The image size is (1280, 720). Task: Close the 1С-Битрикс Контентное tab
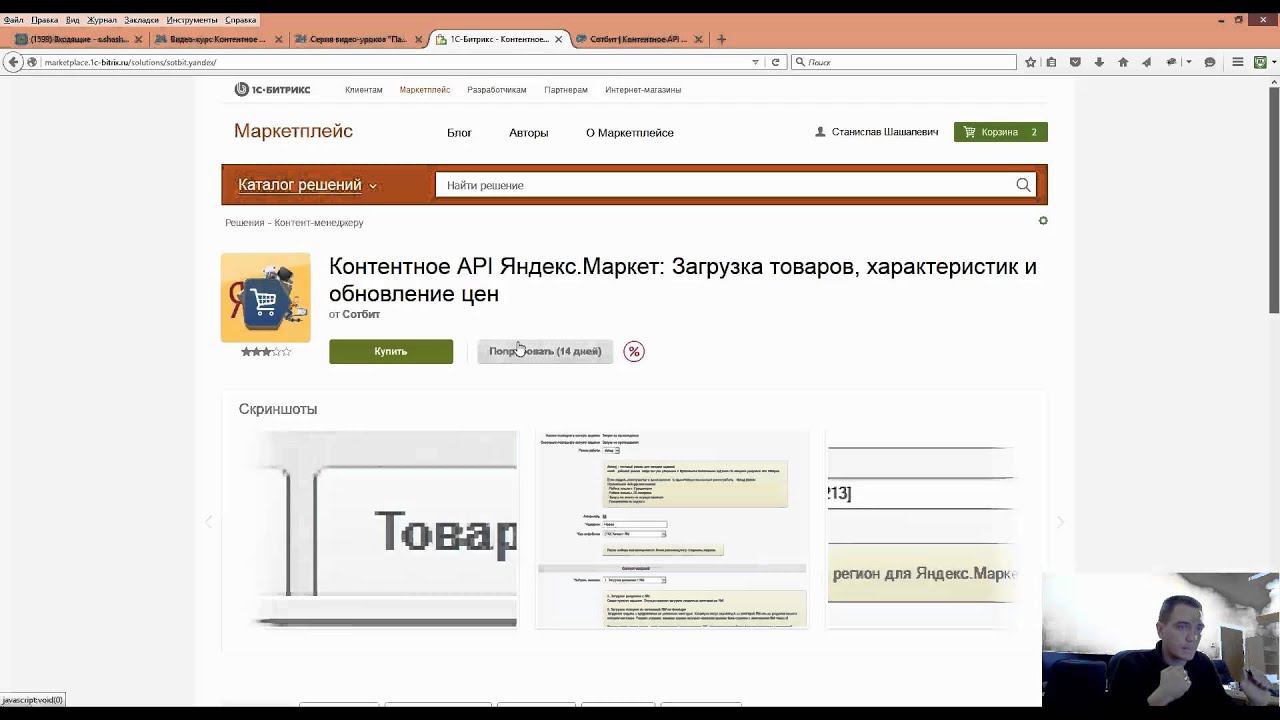[559, 39]
